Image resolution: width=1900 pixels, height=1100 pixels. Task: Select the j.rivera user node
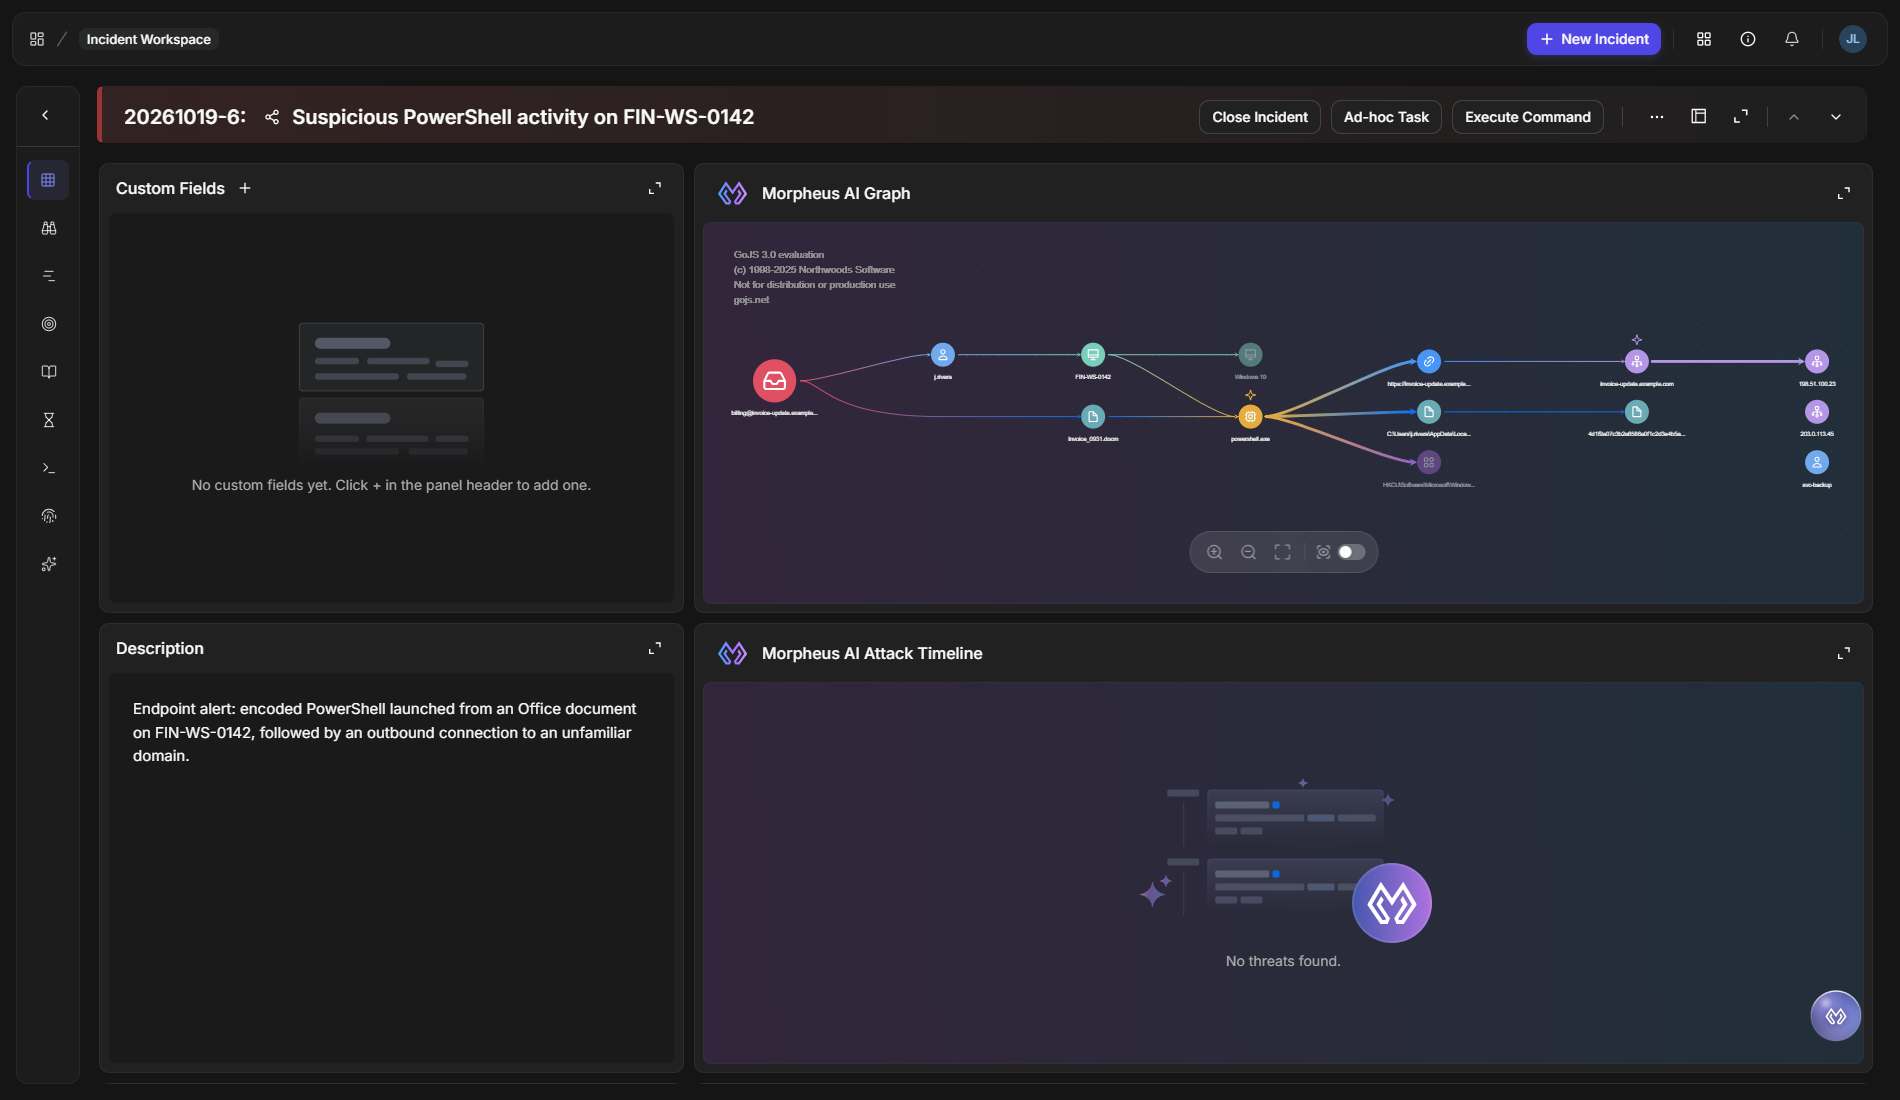tap(943, 355)
